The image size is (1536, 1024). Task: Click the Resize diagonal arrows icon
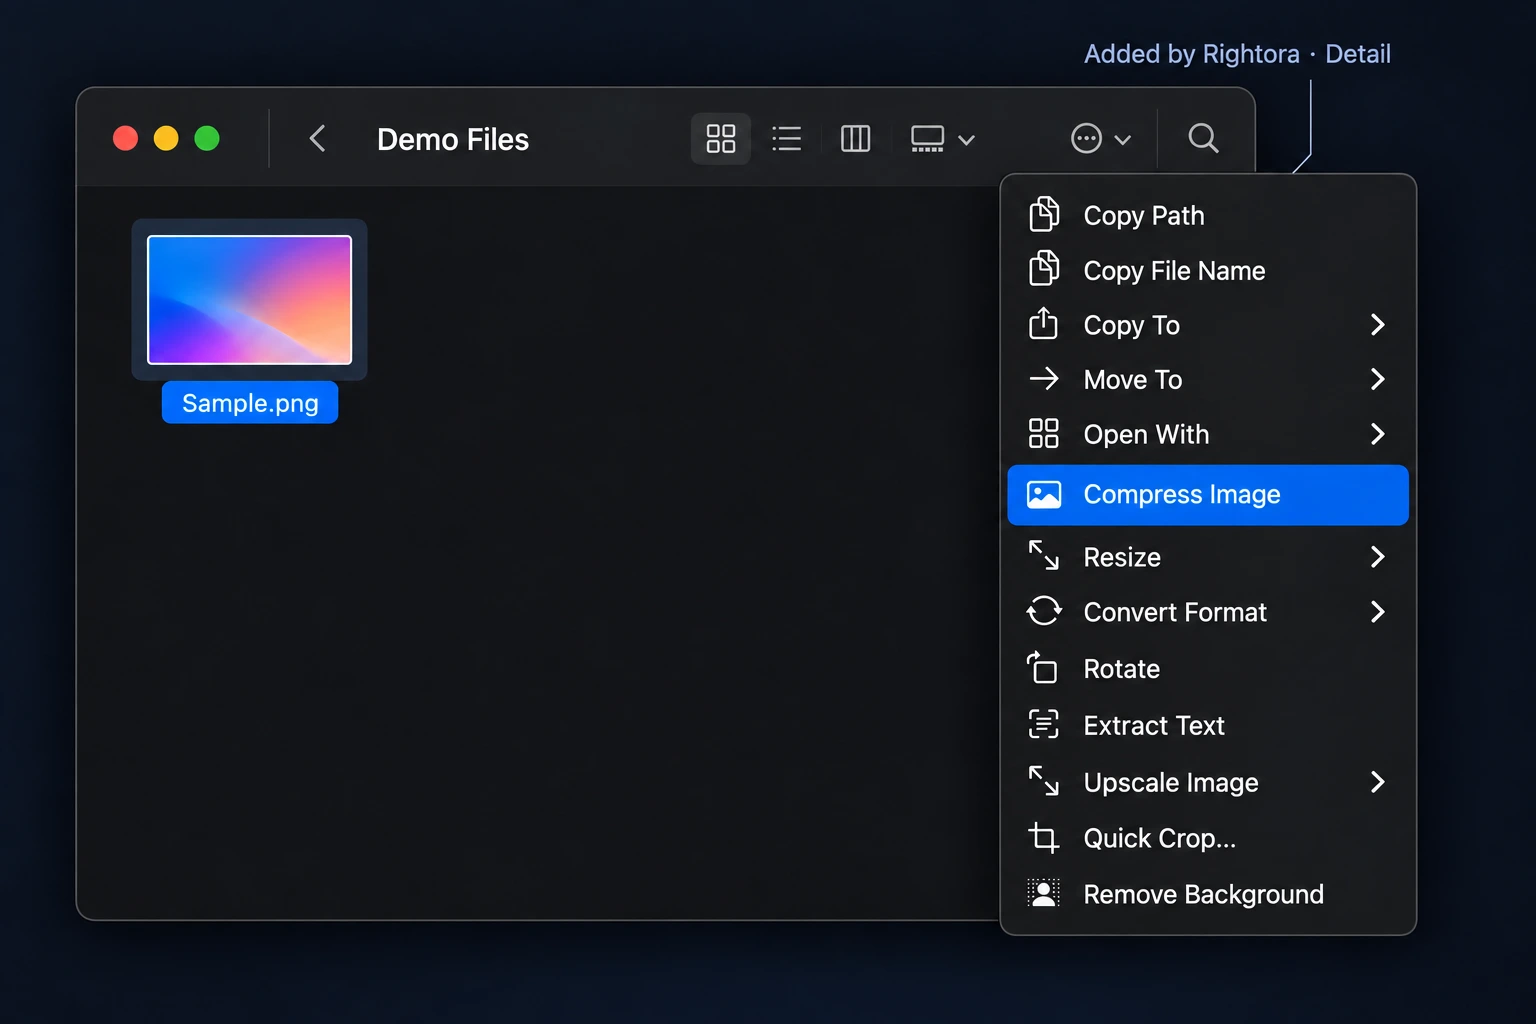coord(1044,555)
